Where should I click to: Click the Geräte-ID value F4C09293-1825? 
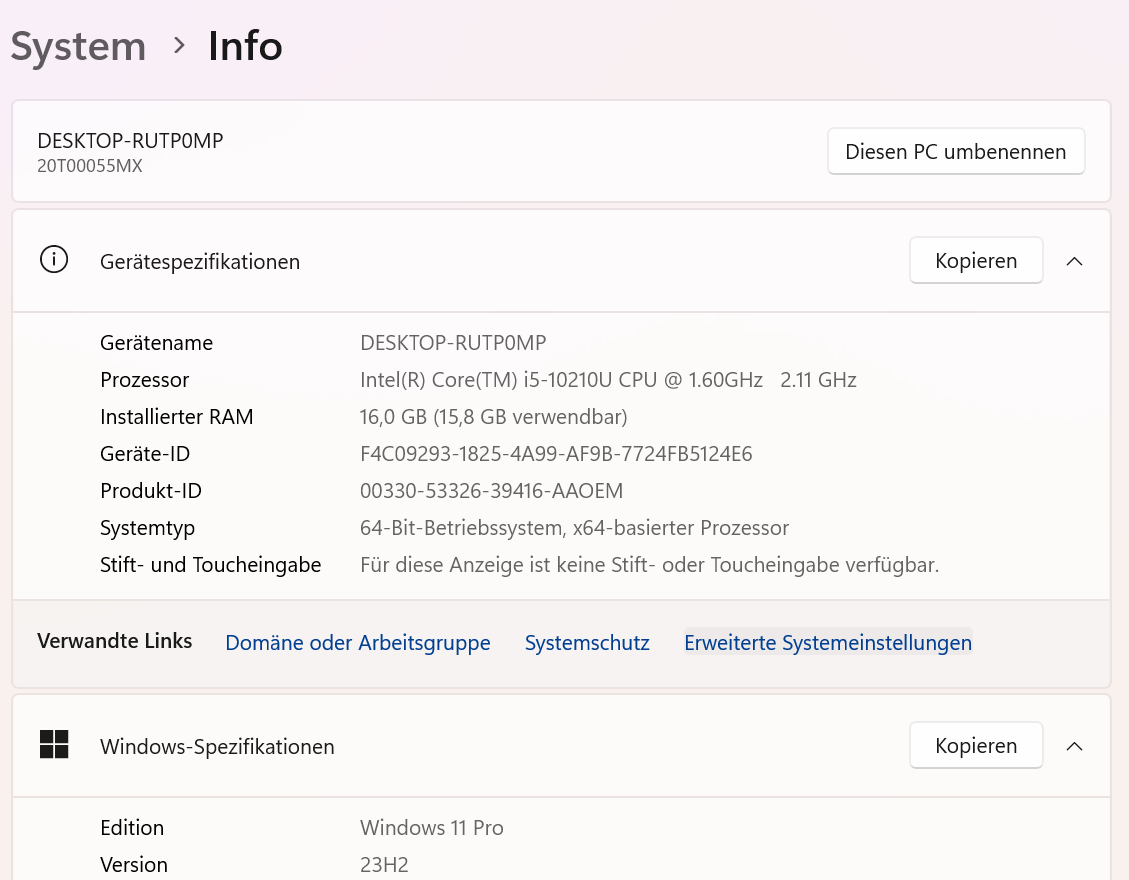(556, 454)
